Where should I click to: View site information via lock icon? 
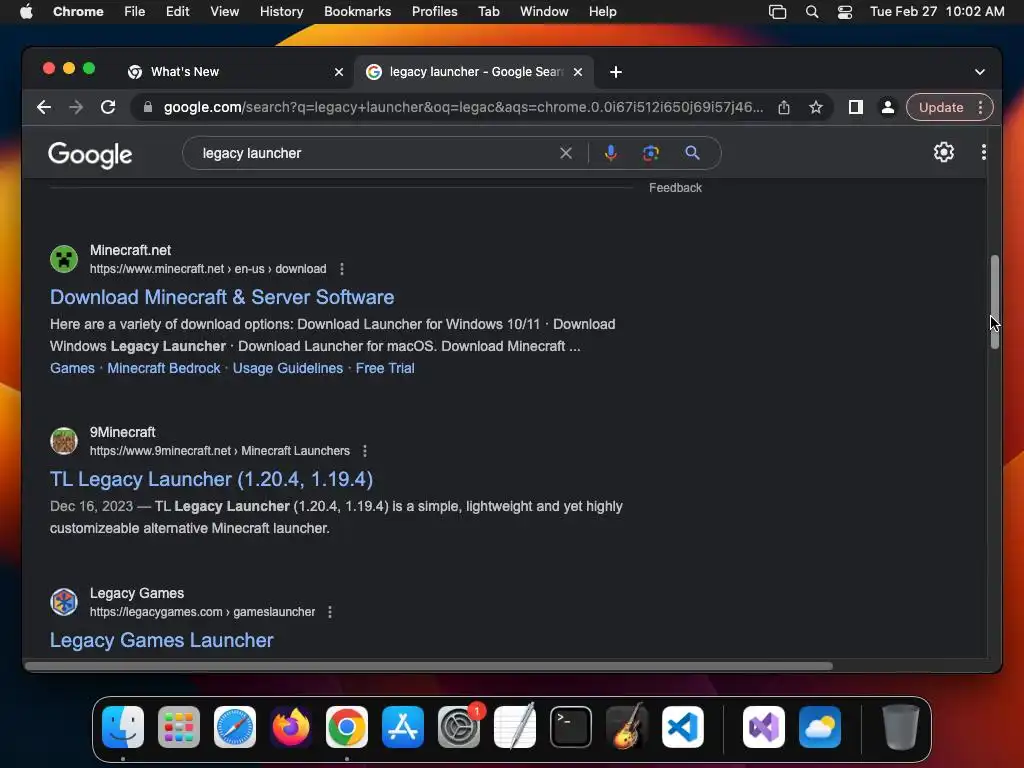point(148,107)
